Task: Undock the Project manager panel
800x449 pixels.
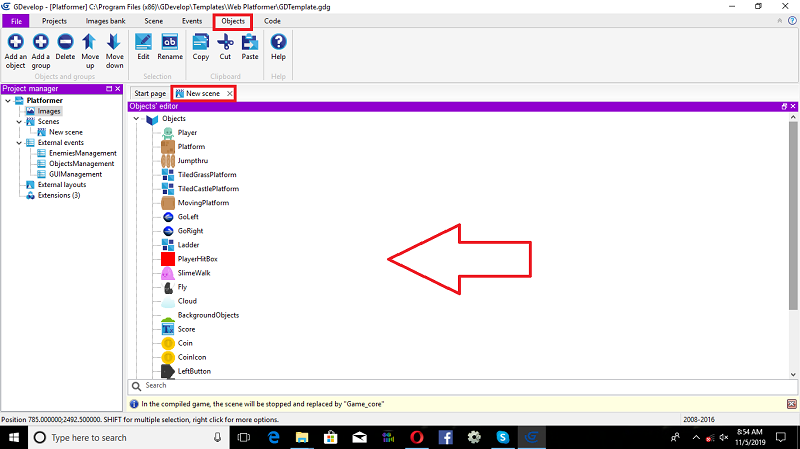Action: pyautogui.click(x=109, y=89)
